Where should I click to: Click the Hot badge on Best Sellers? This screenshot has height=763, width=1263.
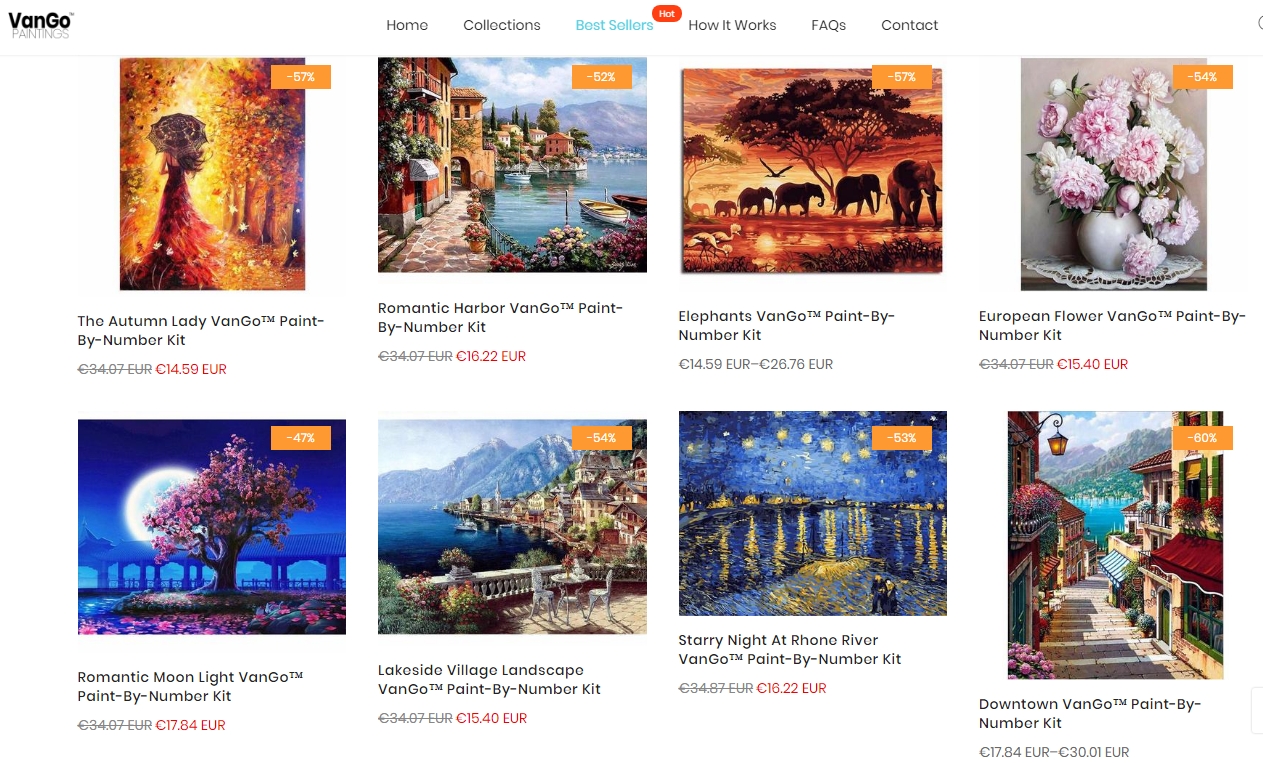click(666, 13)
